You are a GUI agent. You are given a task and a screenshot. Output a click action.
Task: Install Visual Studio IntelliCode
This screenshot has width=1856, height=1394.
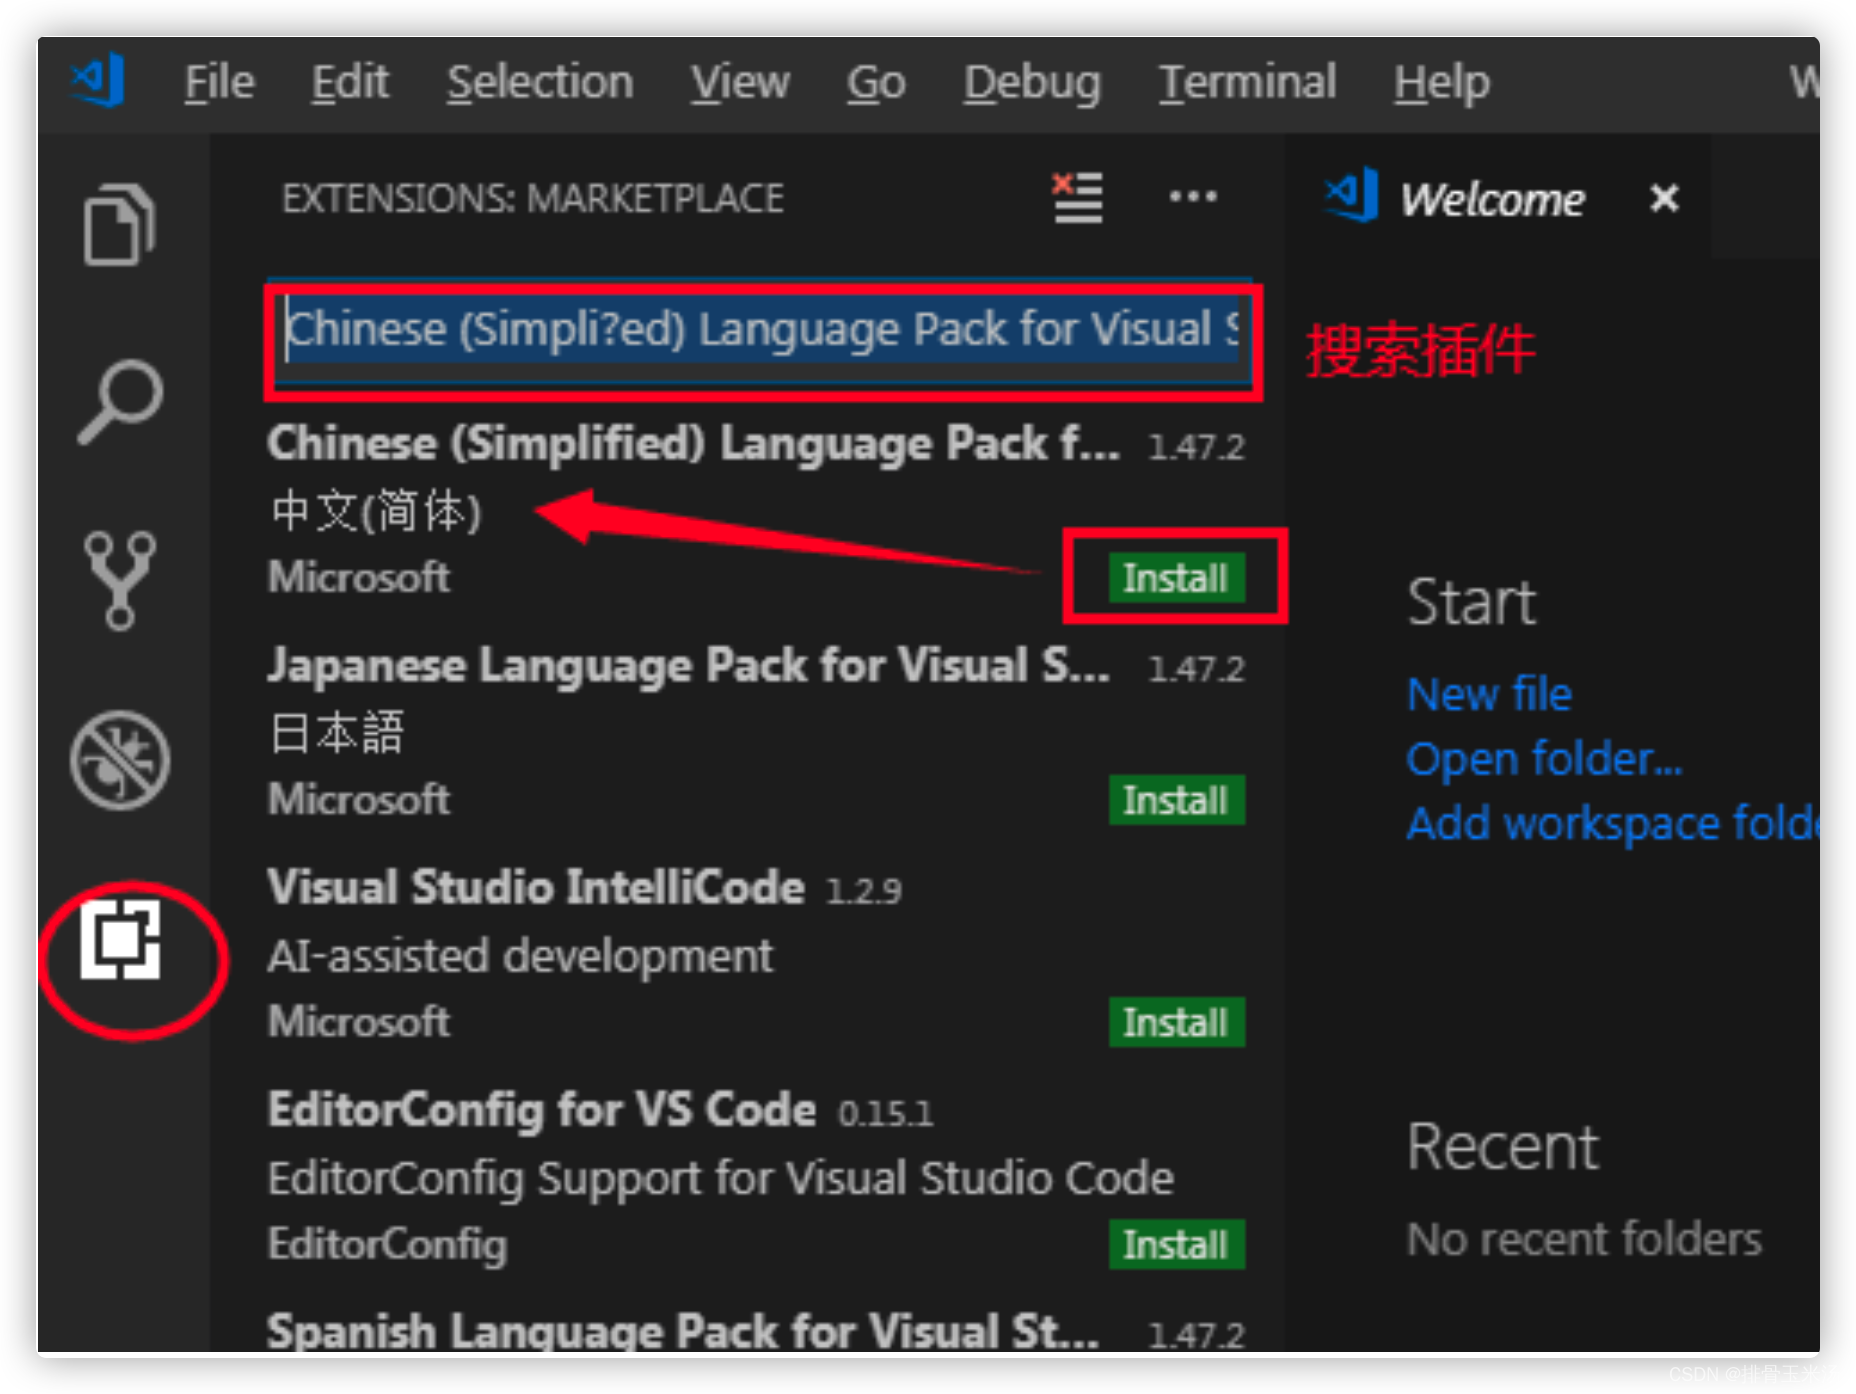click(1176, 1022)
